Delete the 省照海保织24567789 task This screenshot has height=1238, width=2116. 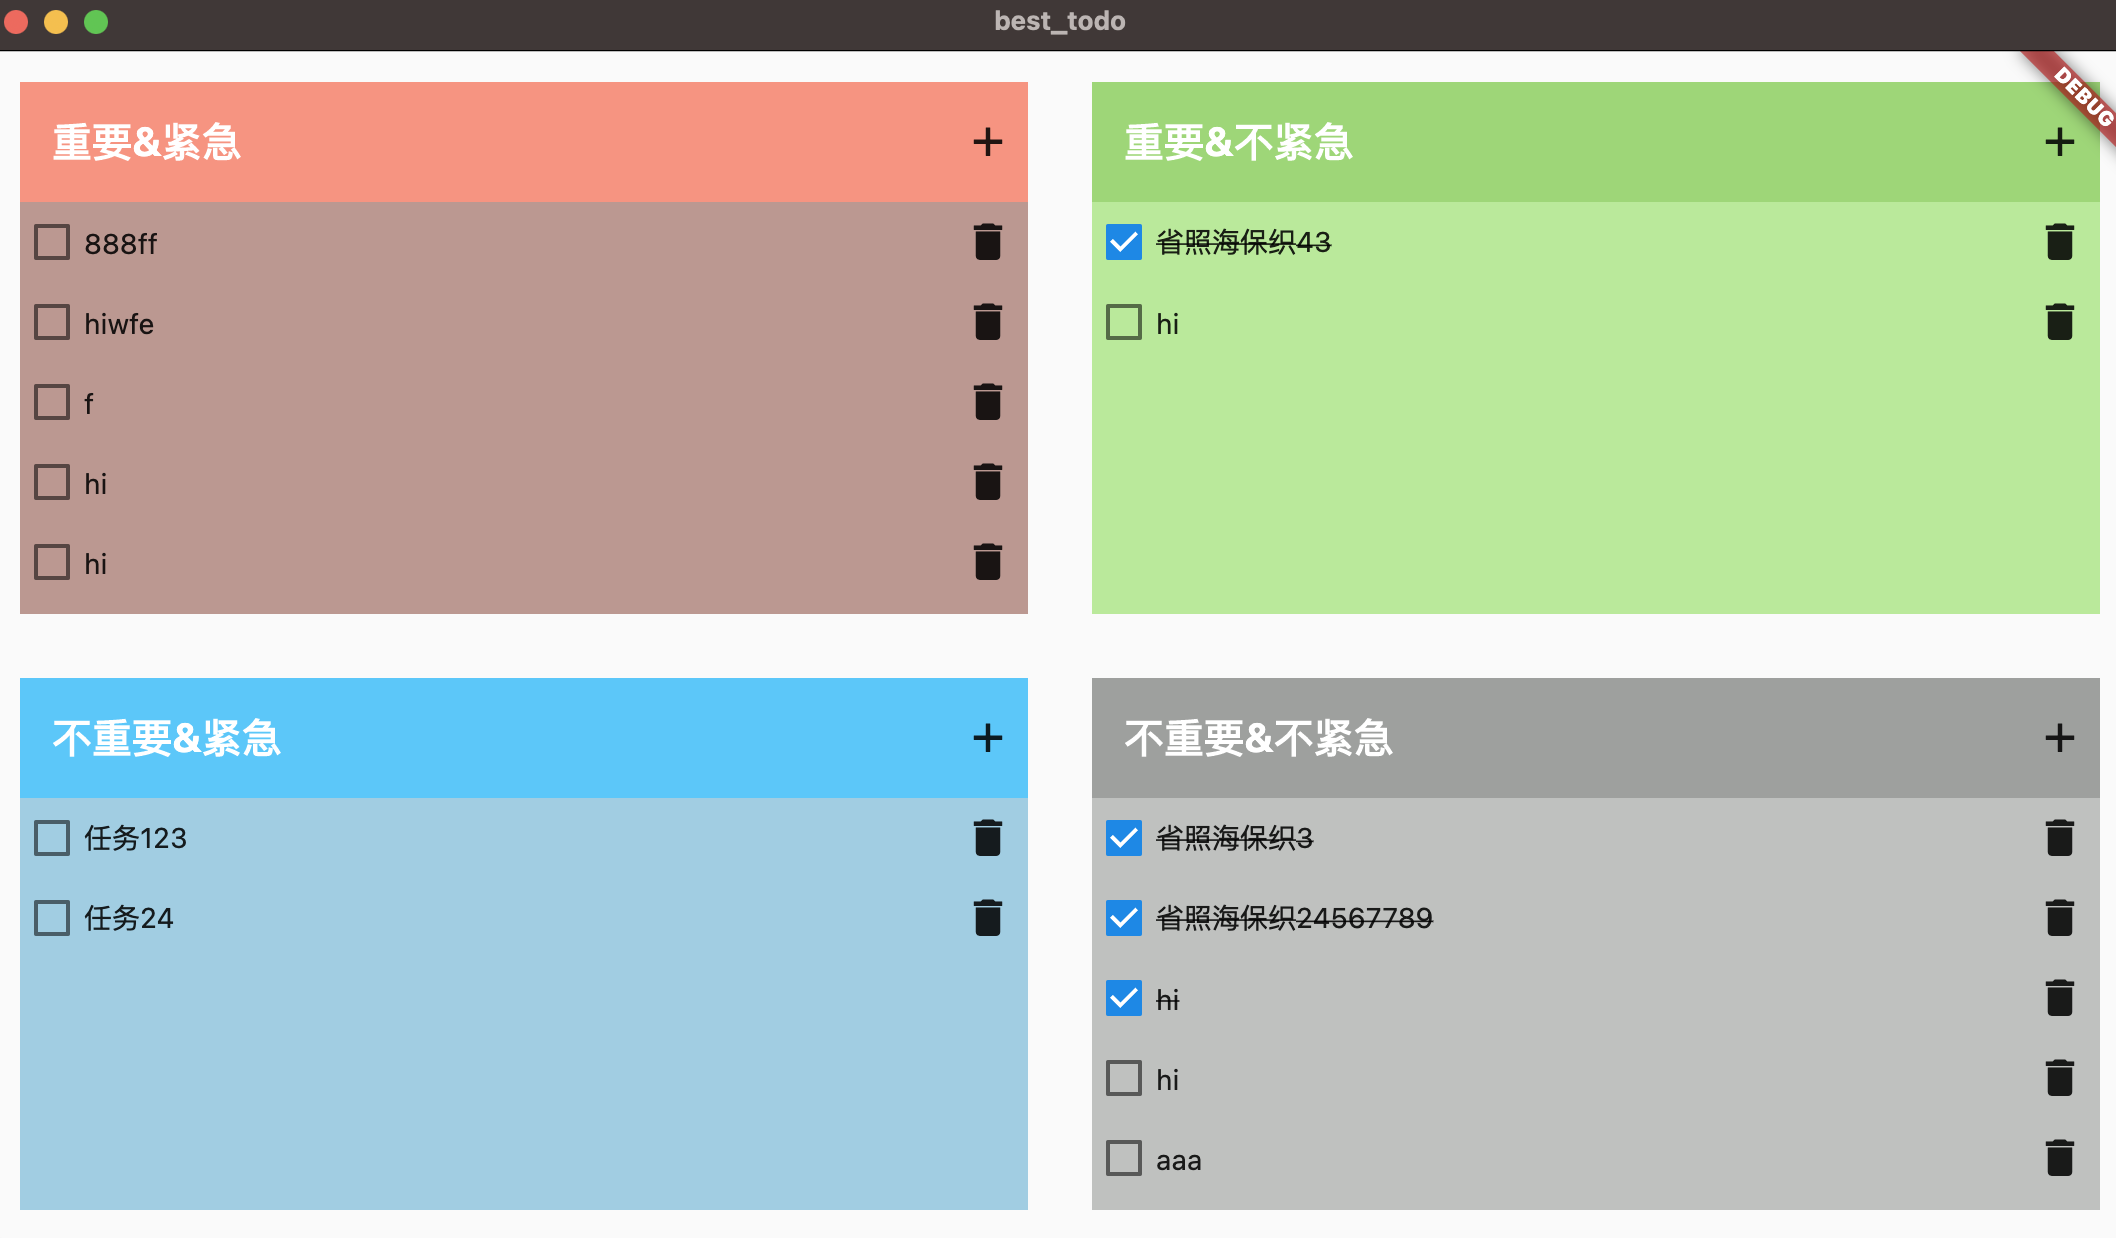2059,918
